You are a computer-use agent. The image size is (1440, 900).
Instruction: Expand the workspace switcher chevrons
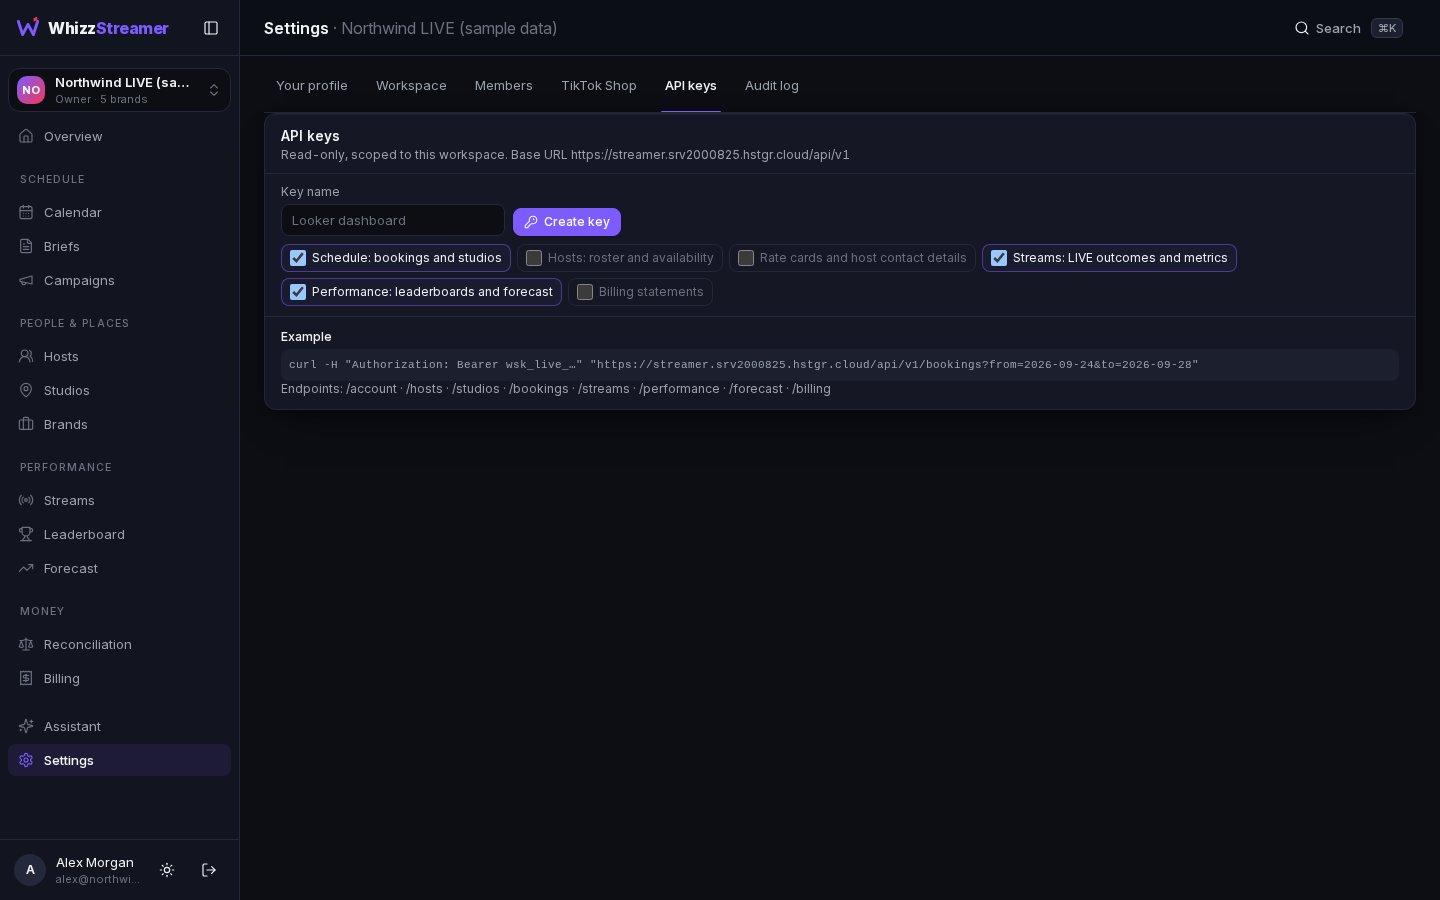click(x=214, y=90)
